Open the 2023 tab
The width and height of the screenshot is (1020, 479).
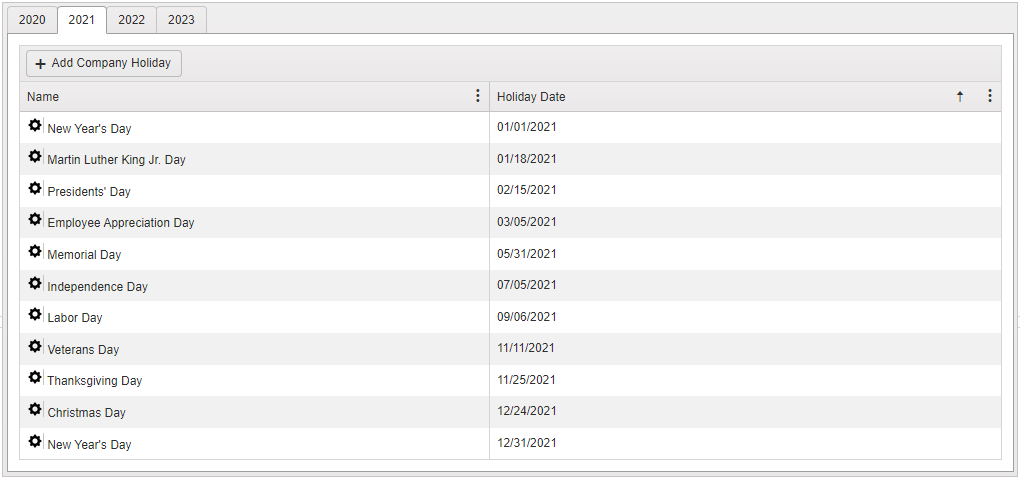(181, 20)
